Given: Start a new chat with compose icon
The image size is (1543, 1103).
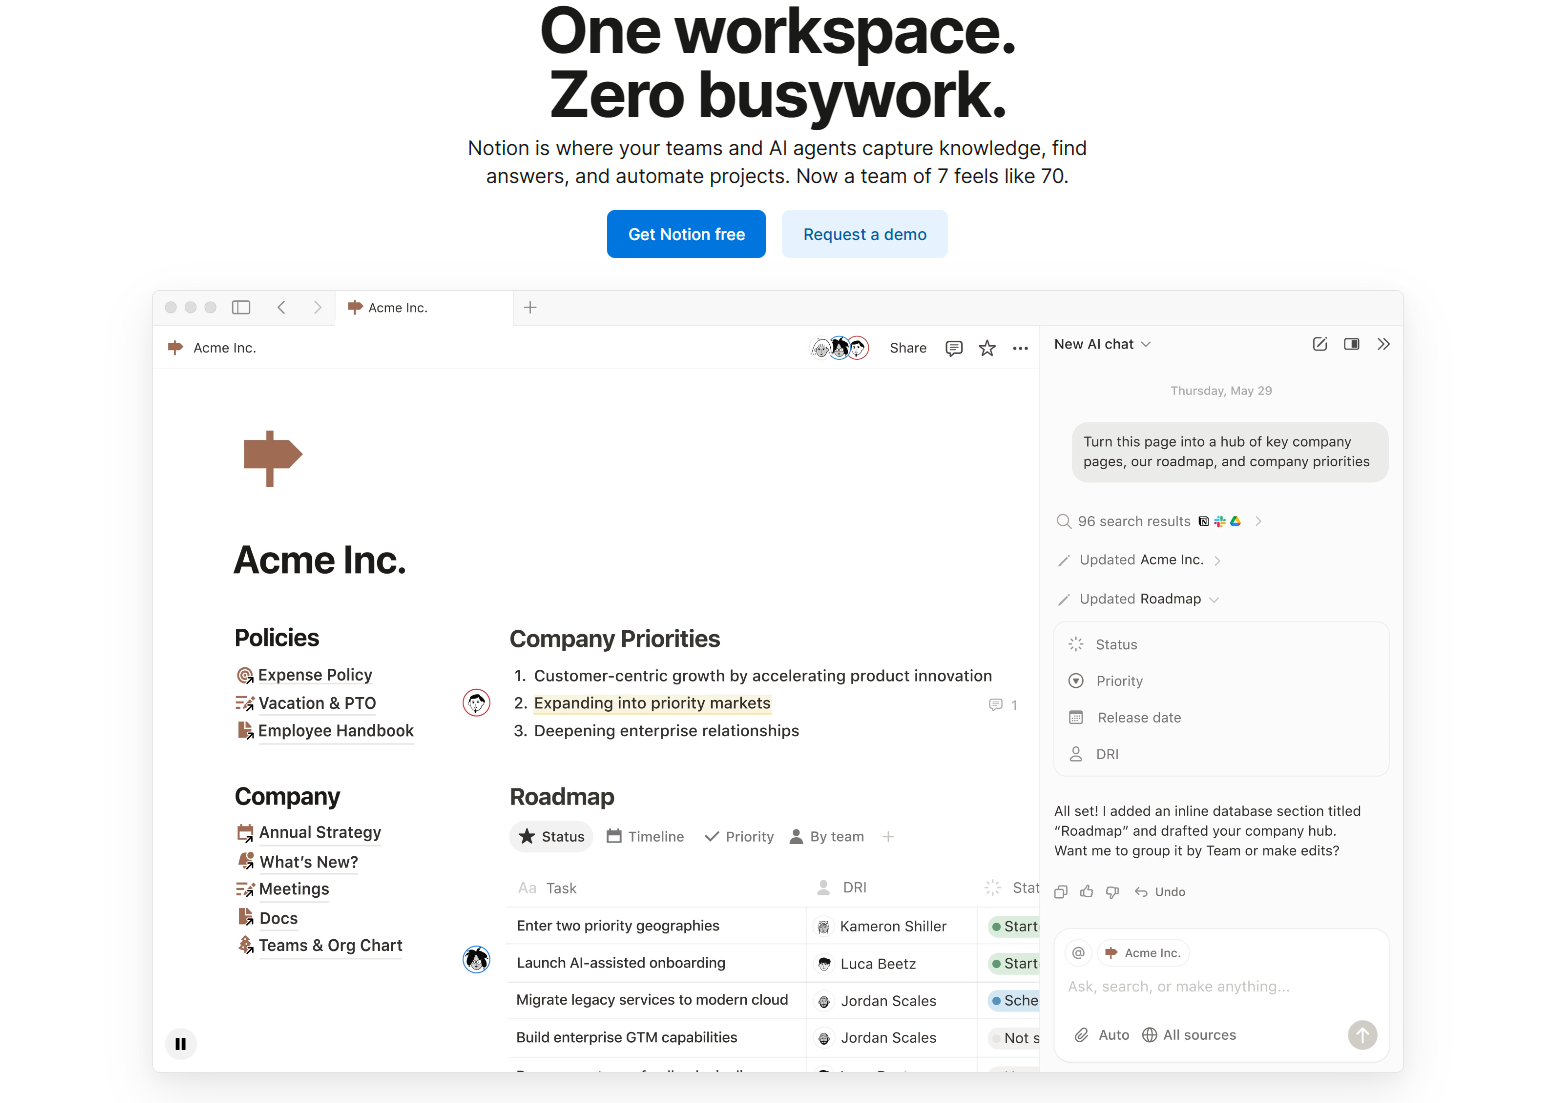Looking at the screenshot, I should pyautogui.click(x=1320, y=344).
